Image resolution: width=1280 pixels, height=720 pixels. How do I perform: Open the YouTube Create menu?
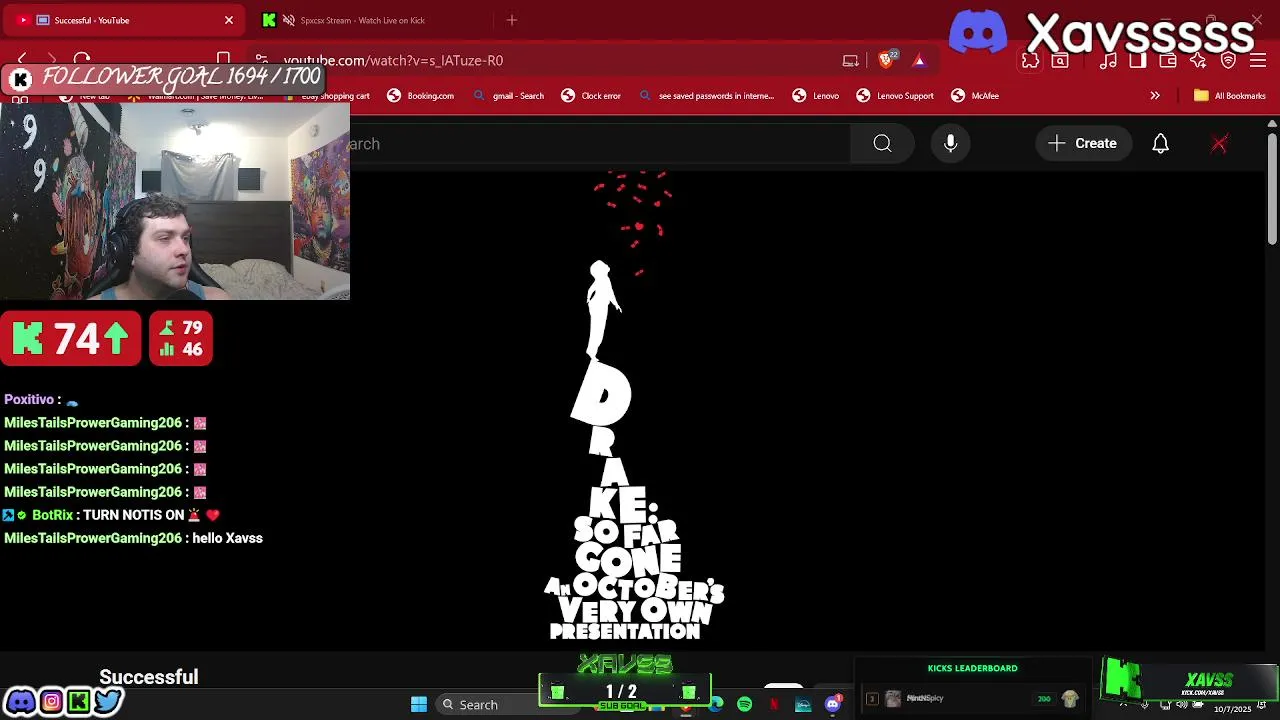[1082, 144]
